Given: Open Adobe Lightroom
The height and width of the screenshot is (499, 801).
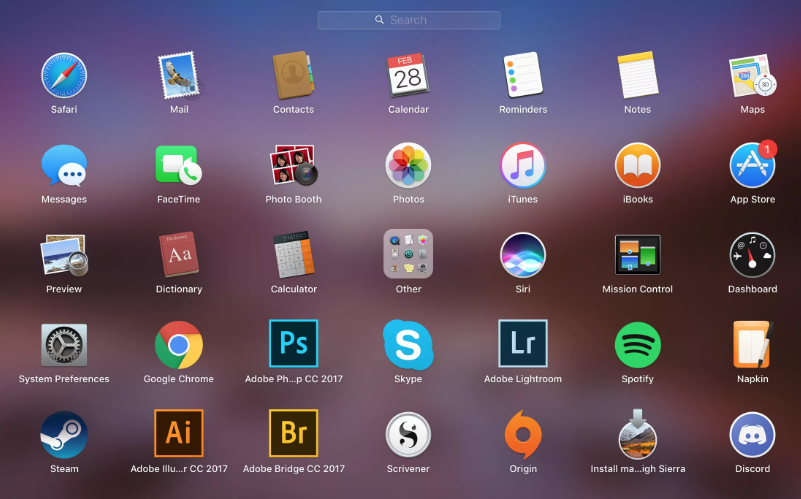Looking at the screenshot, I should click(523, 344).
